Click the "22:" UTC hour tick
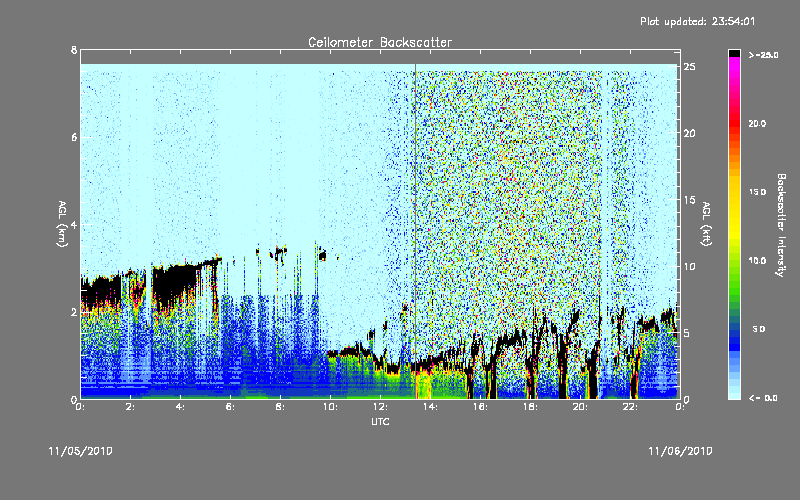 (630, 407)
